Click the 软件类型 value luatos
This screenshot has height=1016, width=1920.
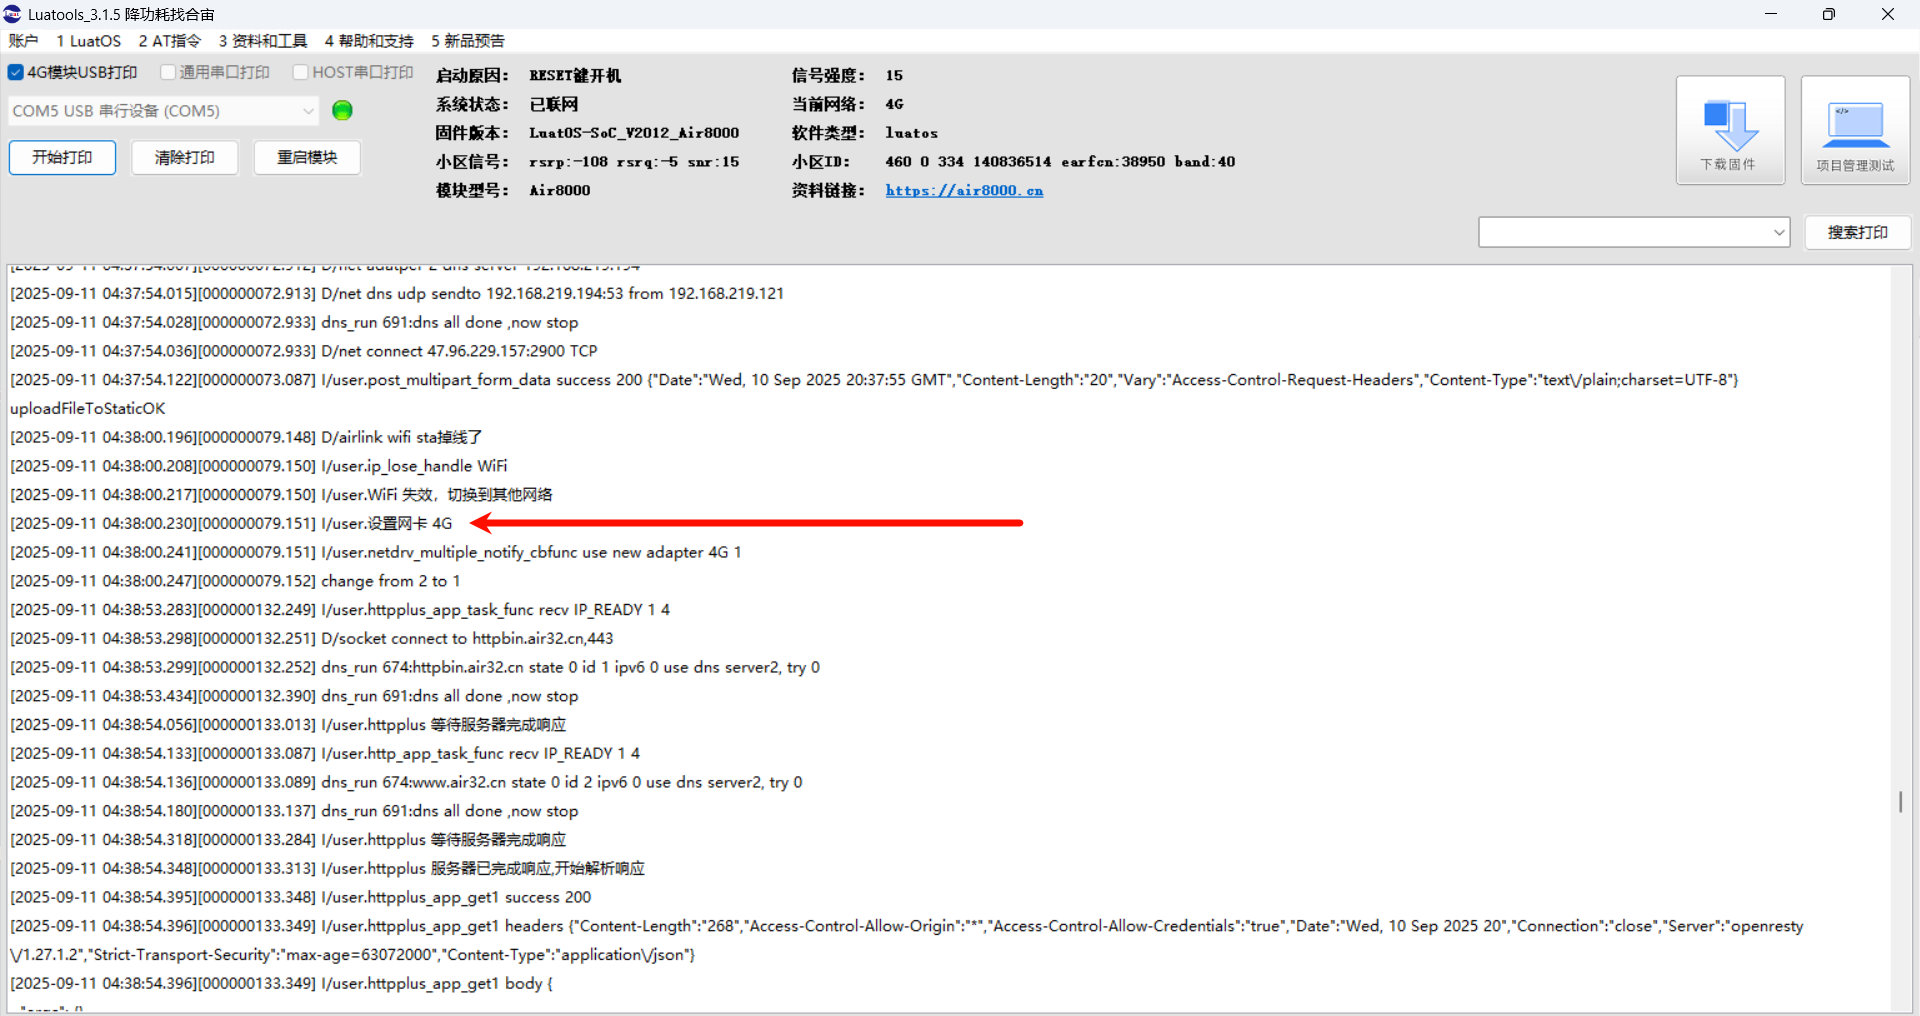pyautogui.click(x=911, y=133)
